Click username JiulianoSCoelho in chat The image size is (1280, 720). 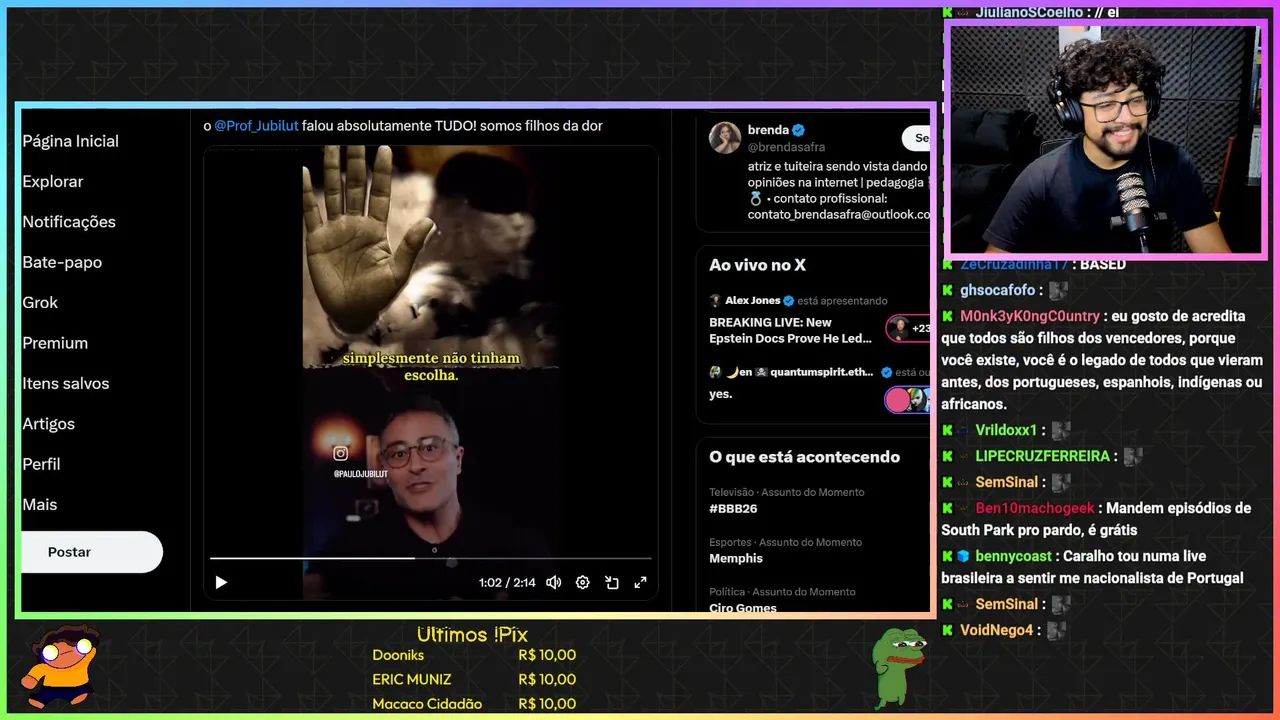pos(1030,12)
